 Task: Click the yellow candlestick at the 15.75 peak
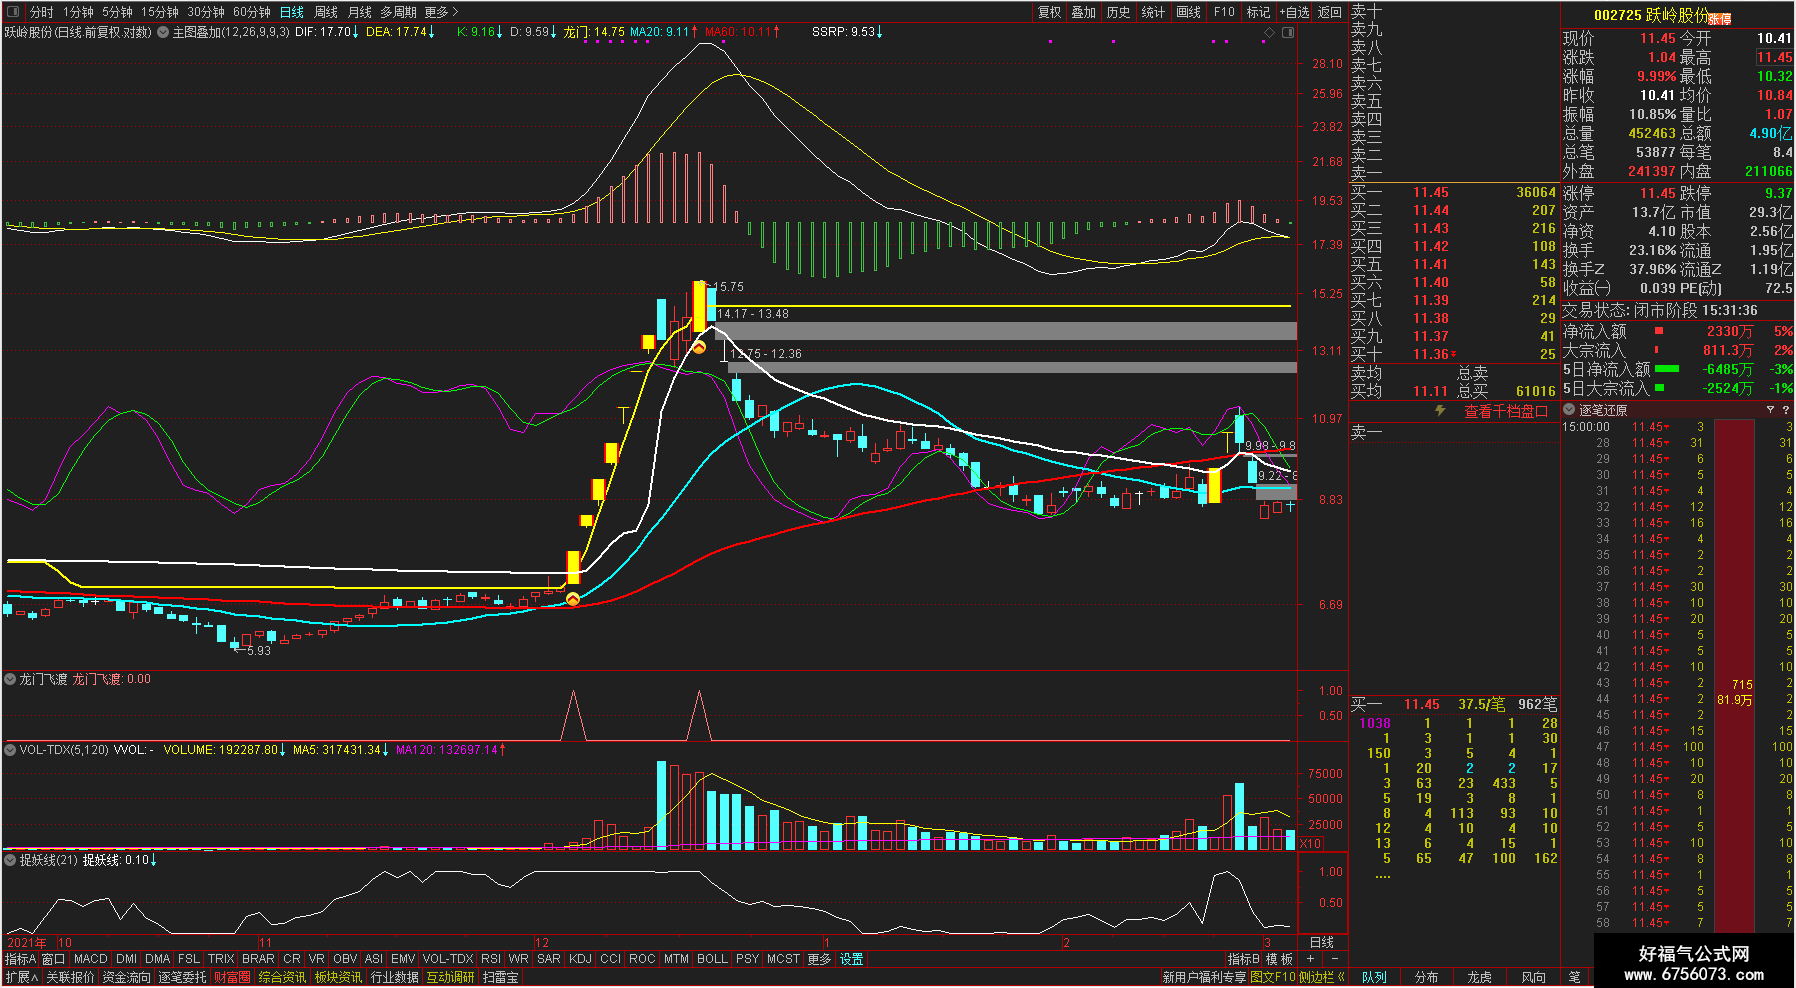point(699,307)
